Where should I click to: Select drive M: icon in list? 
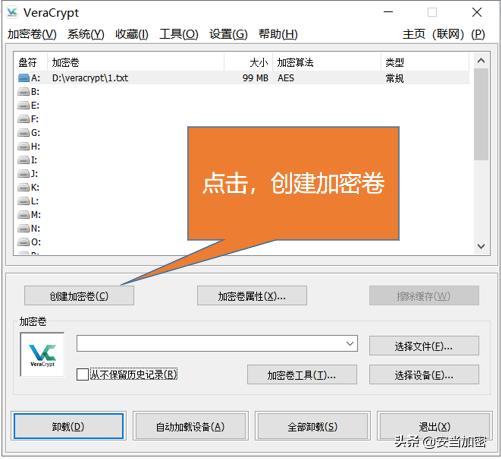click(x=24, y=215)
